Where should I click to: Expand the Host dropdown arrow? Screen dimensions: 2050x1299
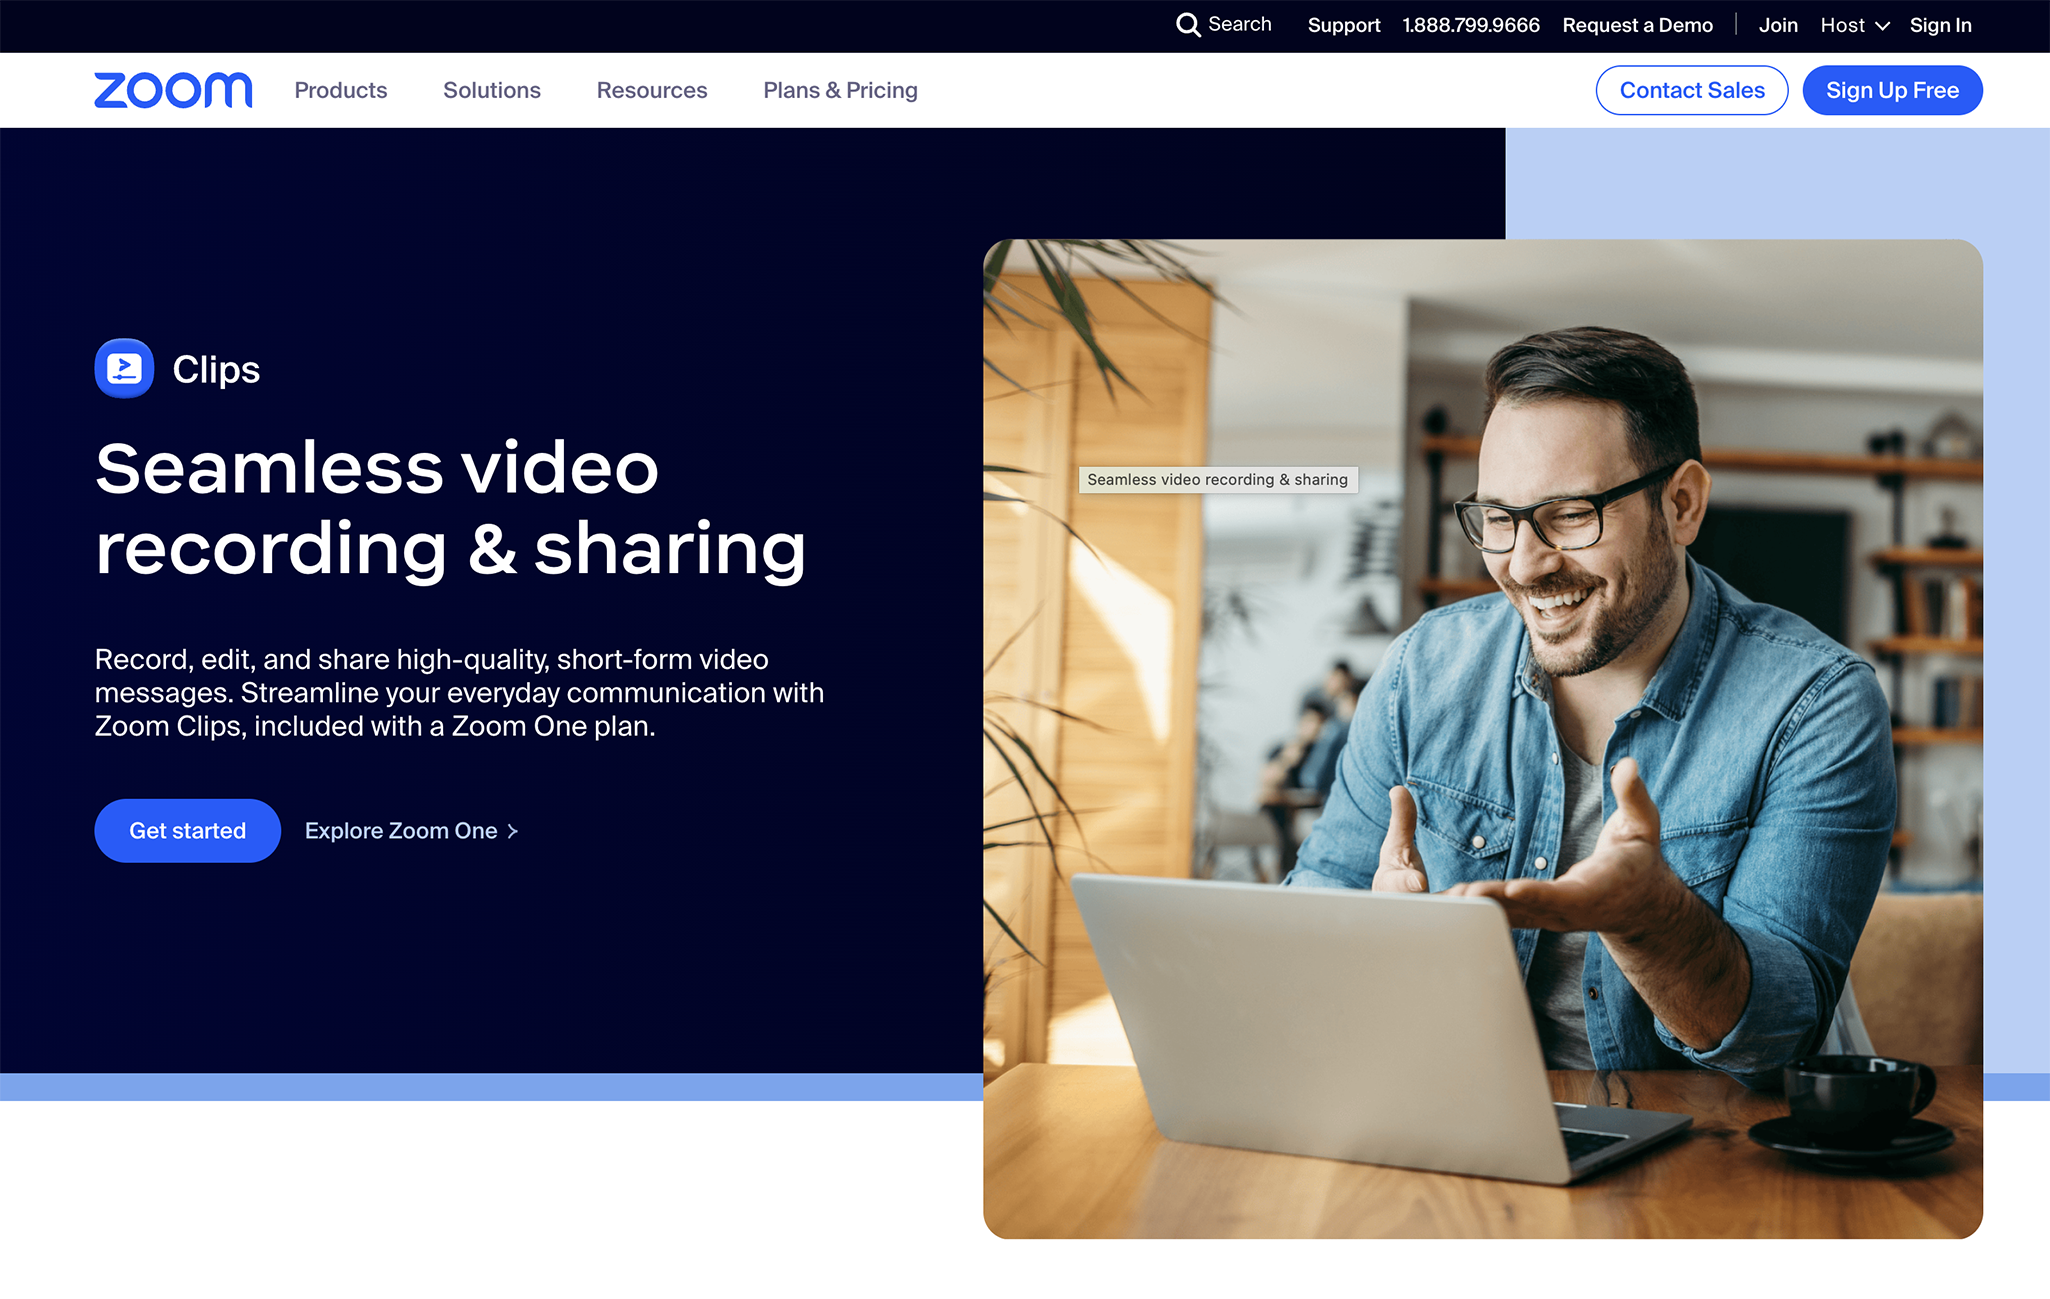click(1882, 26)
